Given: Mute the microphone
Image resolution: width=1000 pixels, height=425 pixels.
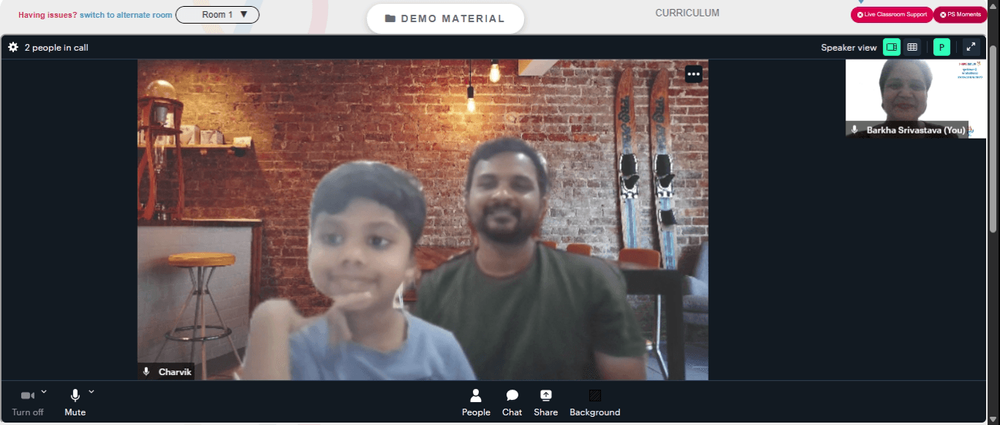Looking at the screenshot, I should [75, 403].
